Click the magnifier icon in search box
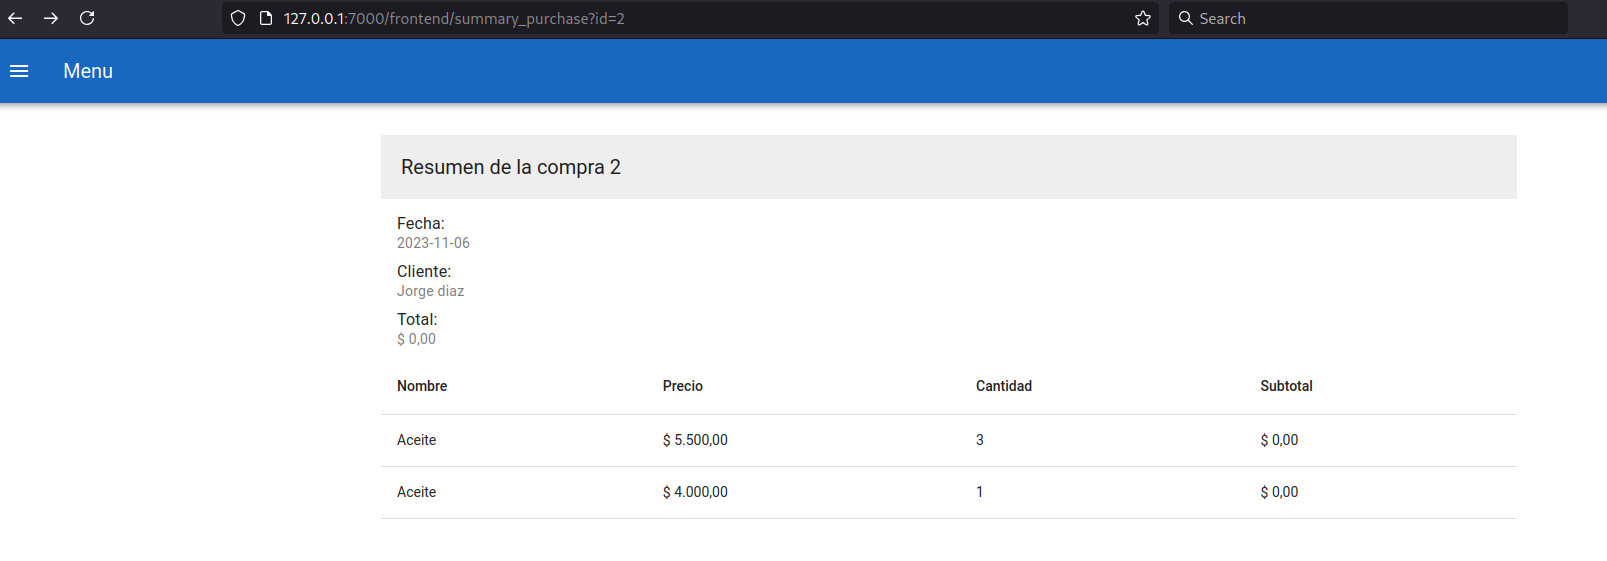The width and height of the screenshot is (1607, 561). pyautogui.click(x=1185, y=18)
